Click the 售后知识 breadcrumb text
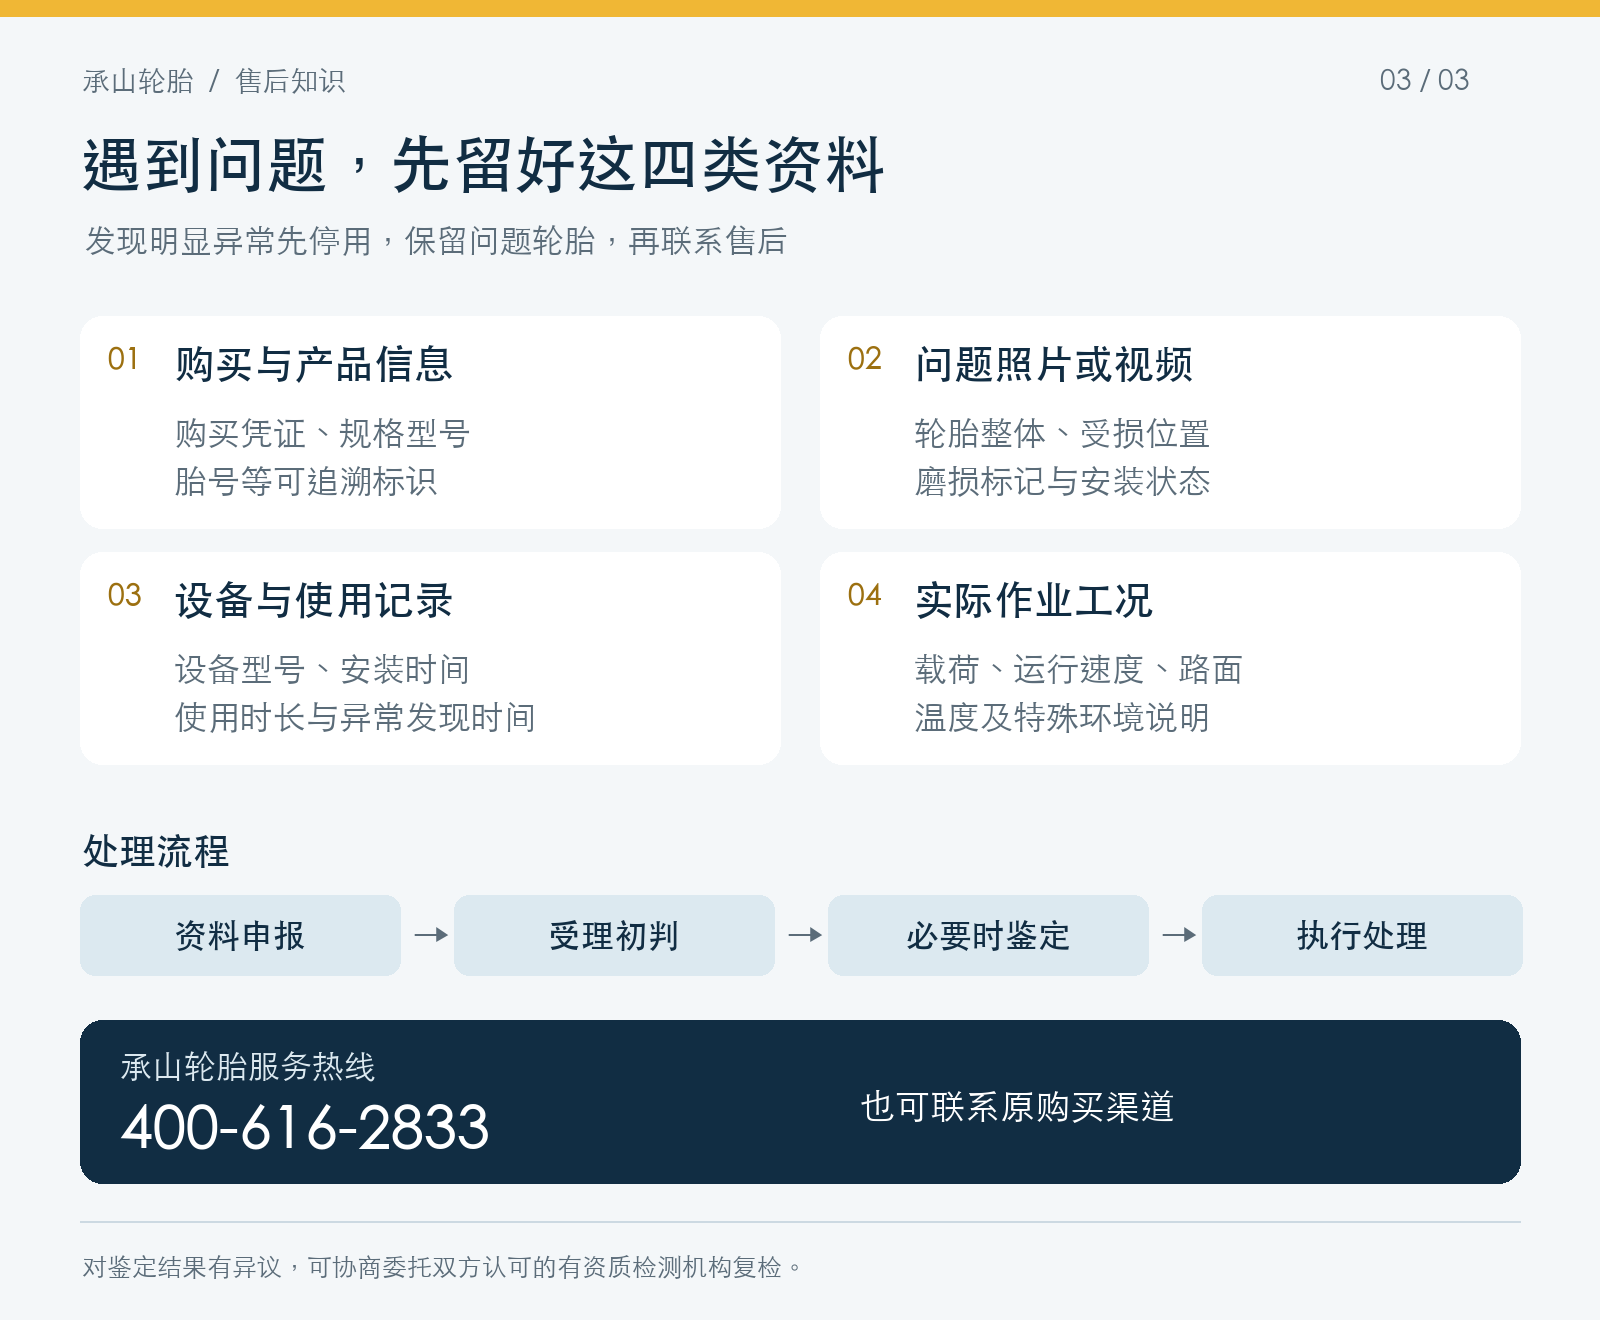The image size is (1600, 1320). 290,81
